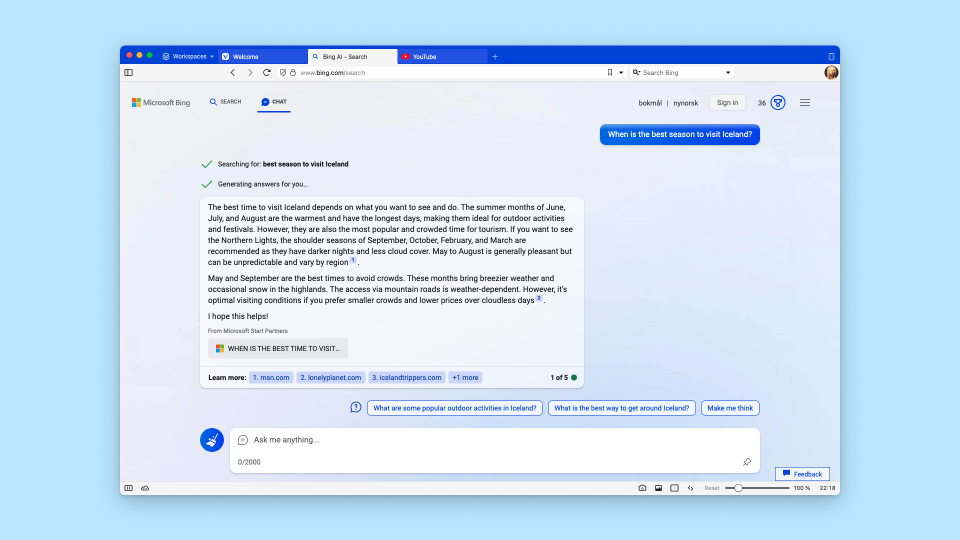Viewport: 960px width, 540px height.
Task: Toggle the panel icon in status bar
Action: [x=129, y=488]
